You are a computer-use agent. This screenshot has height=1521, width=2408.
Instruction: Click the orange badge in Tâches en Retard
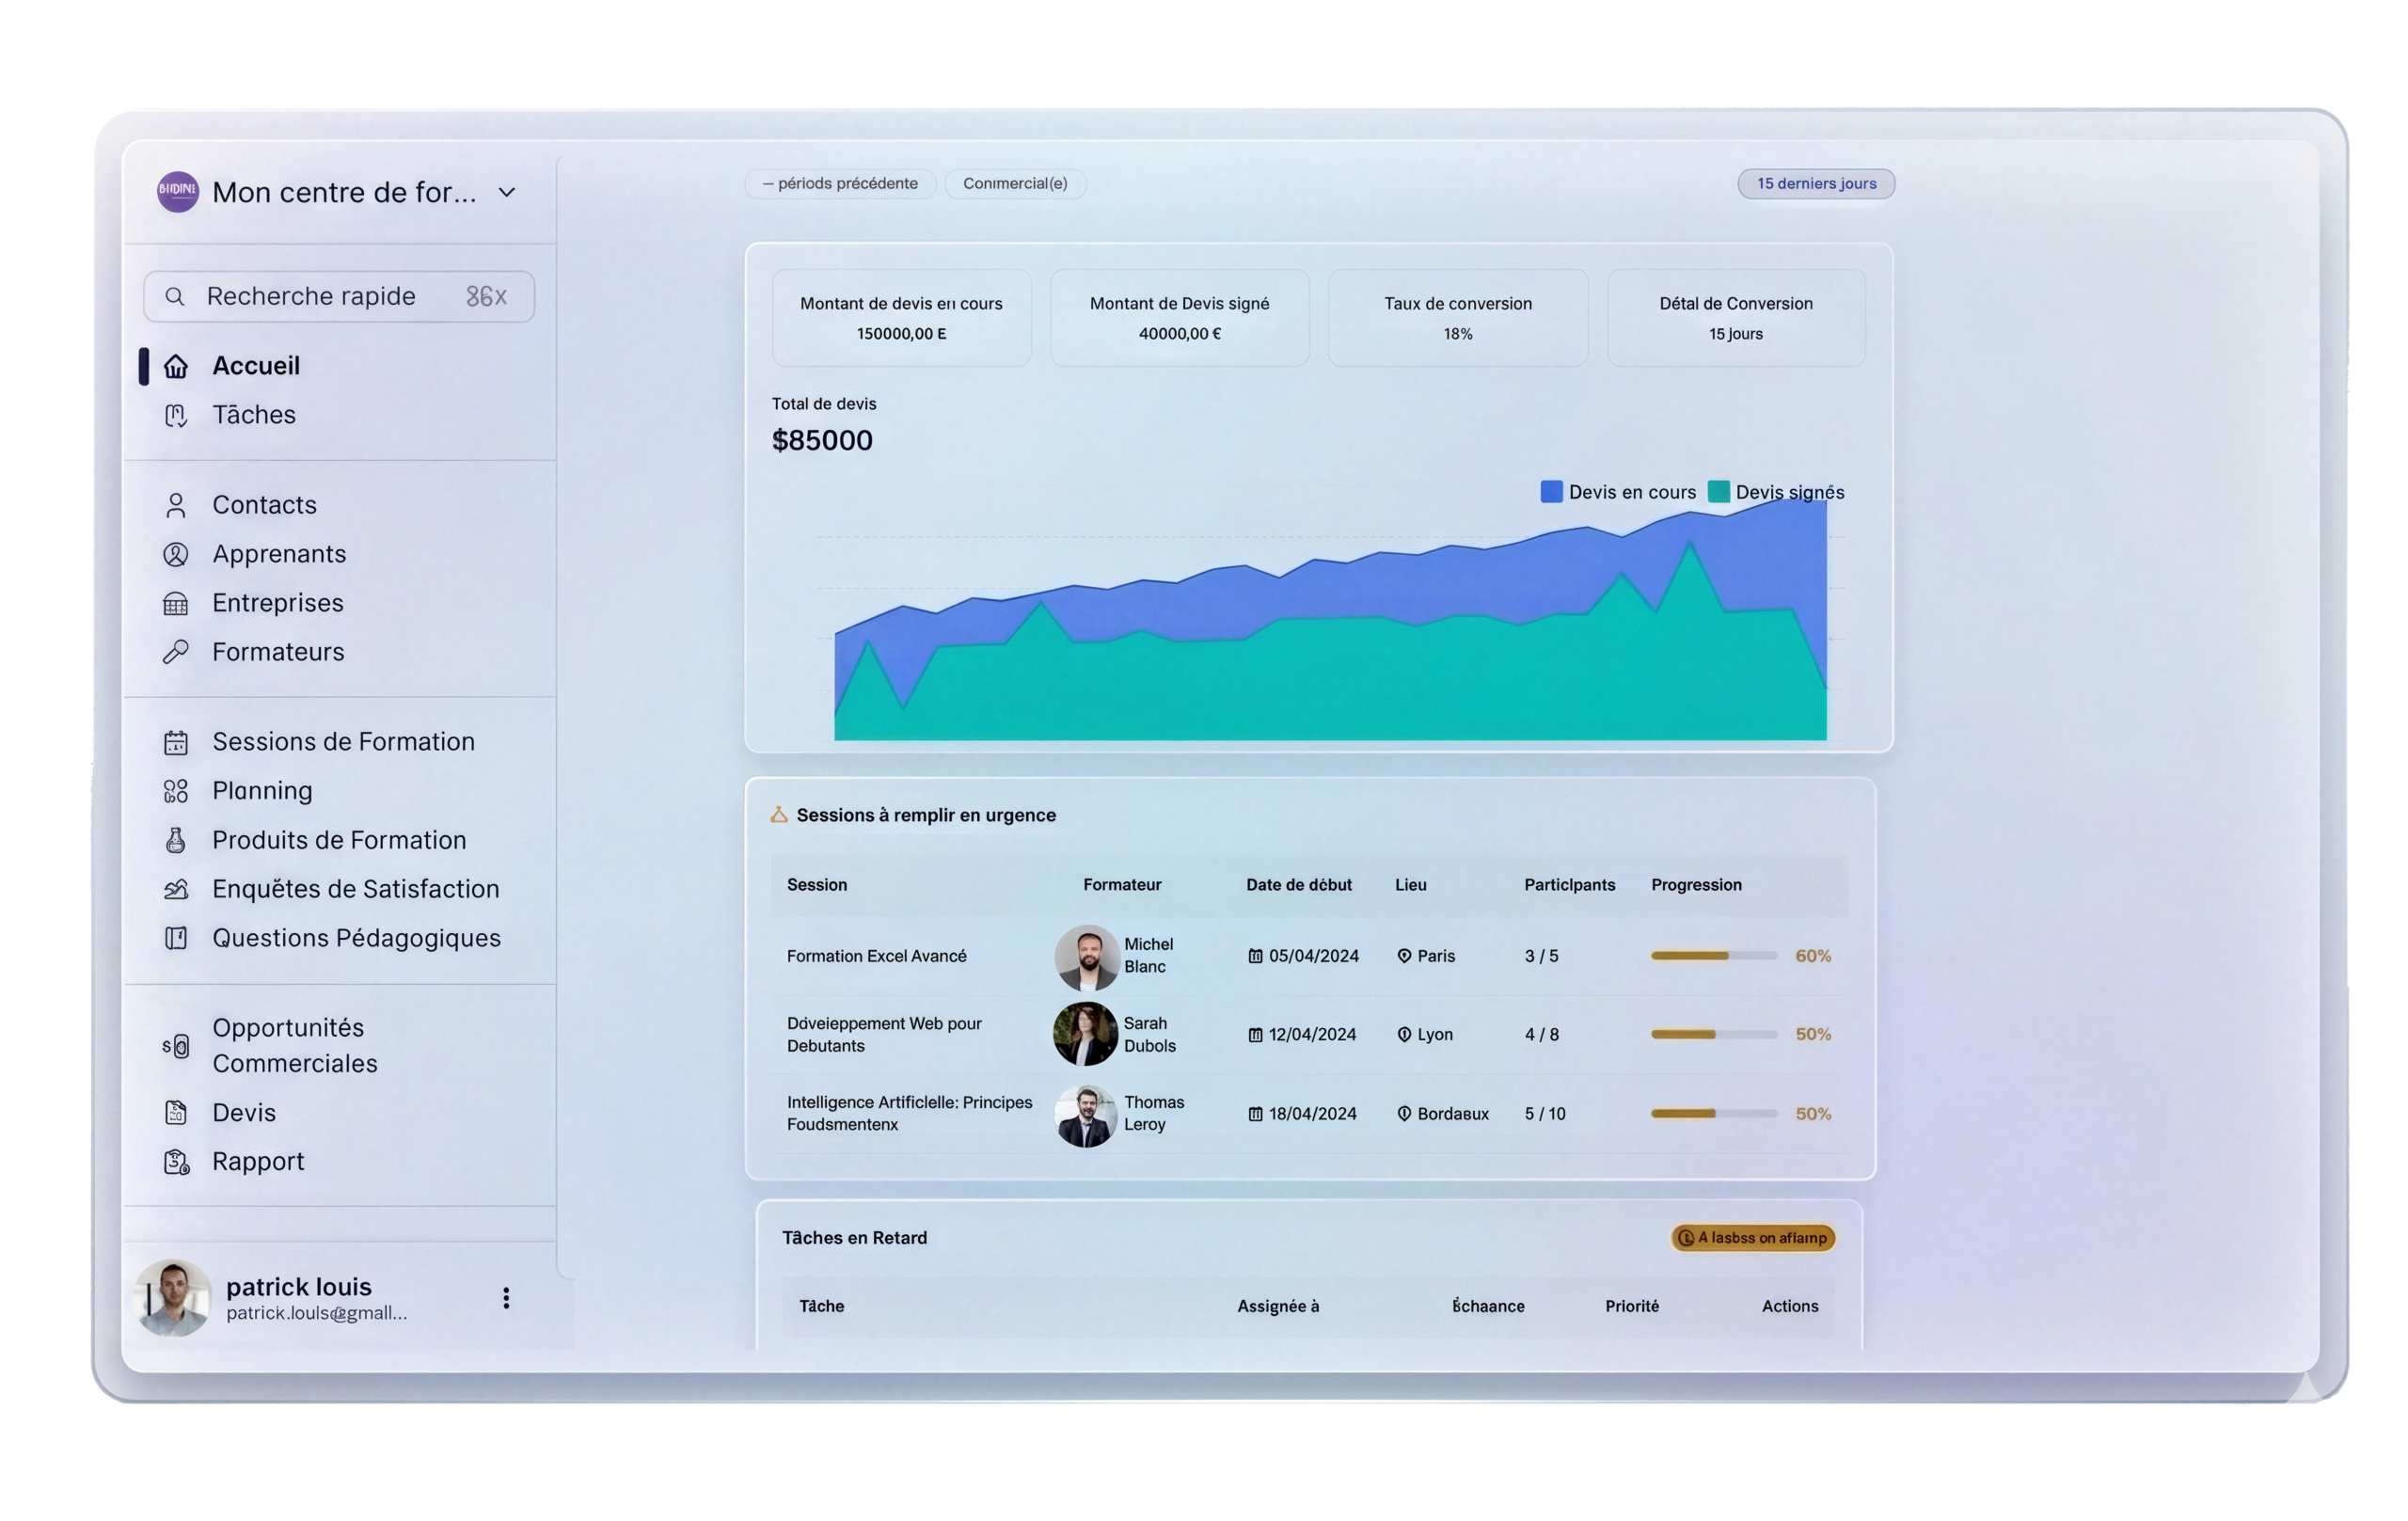point(1752,1238)
